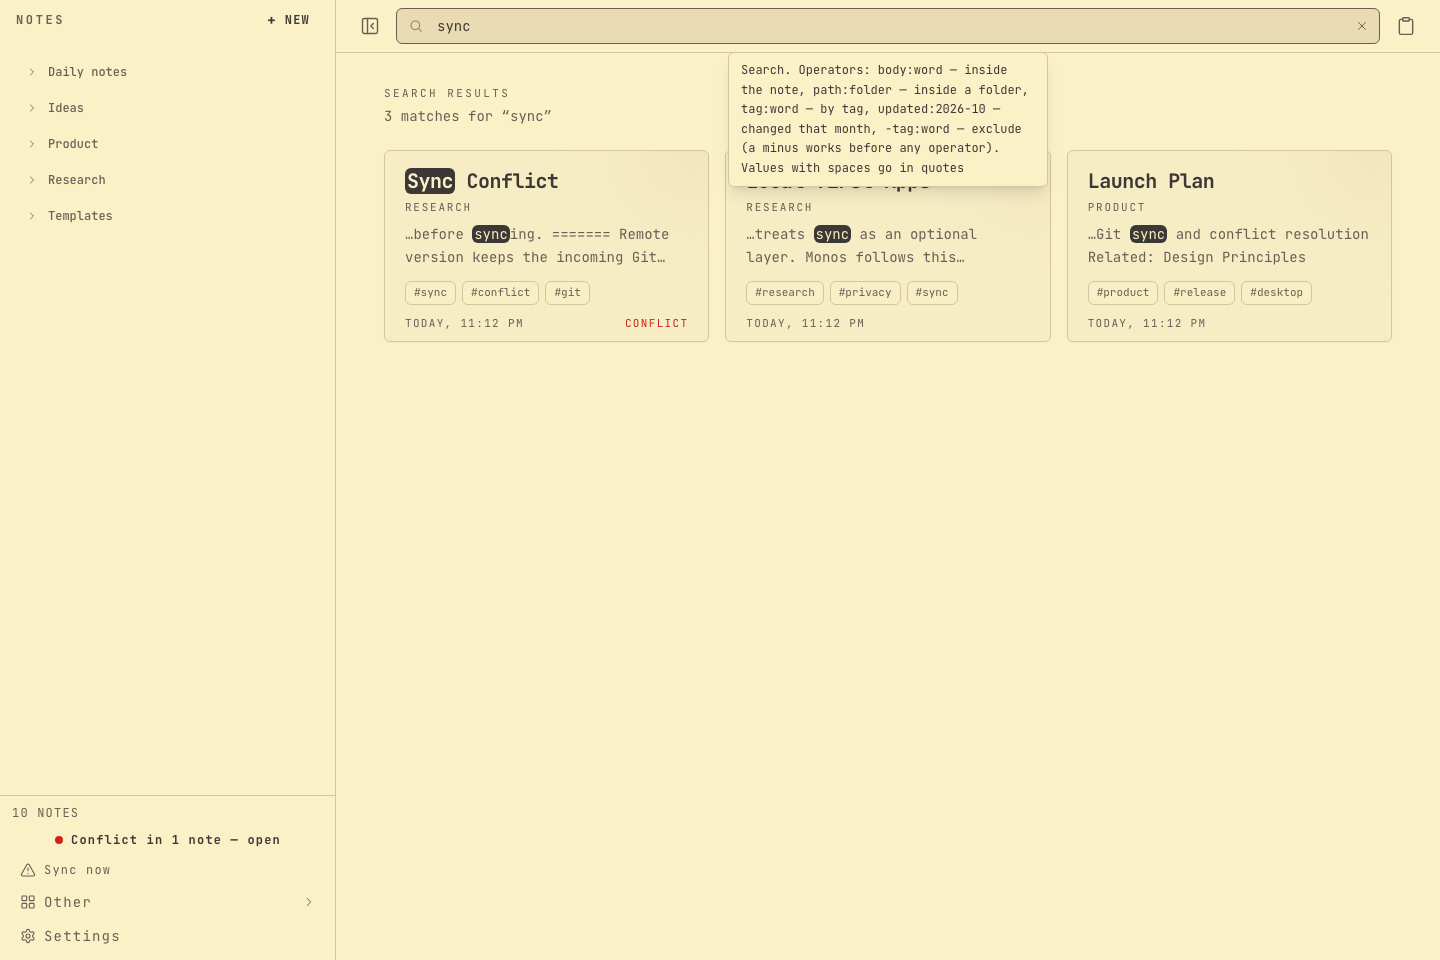This screenshot has height=960, width=1440.
Task: Expand the Ideas folder chevron
Action: click(32, 108)
